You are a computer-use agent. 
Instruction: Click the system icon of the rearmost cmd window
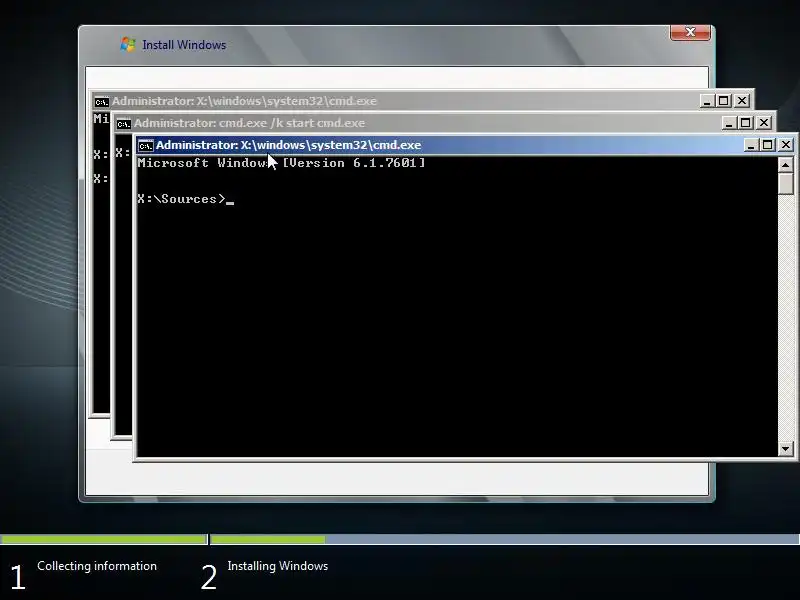102,102
